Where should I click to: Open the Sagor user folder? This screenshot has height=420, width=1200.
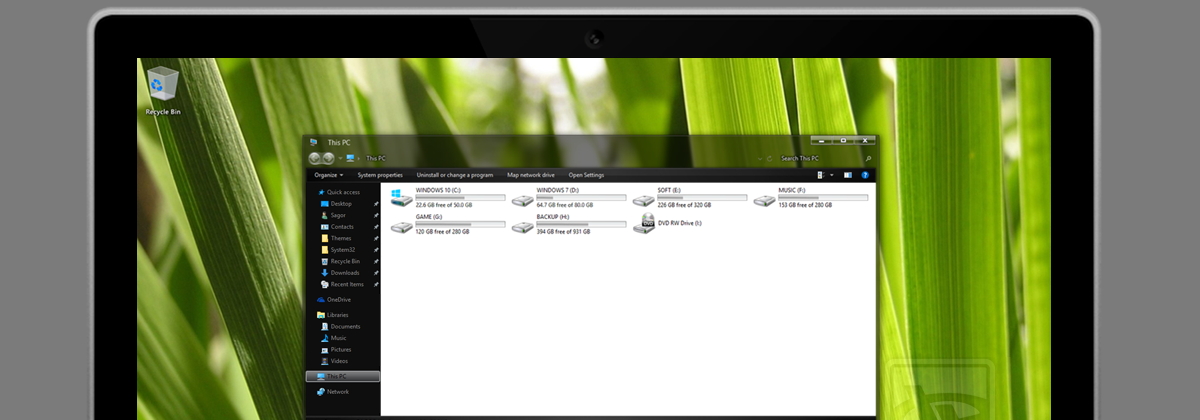(x=334, y=215)
